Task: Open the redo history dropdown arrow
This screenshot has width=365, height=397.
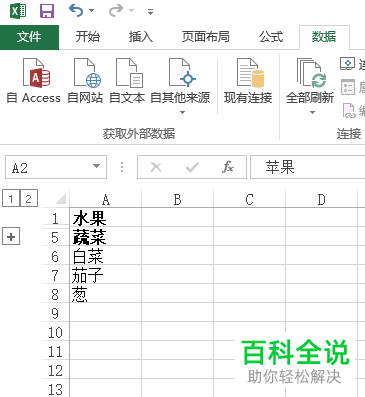Action: coord(132,11)
